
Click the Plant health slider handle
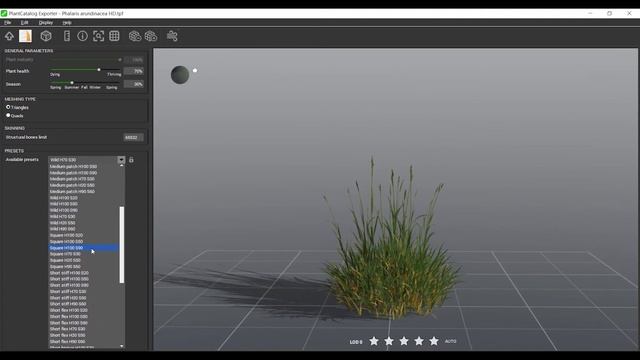click(x=99, y=70)
